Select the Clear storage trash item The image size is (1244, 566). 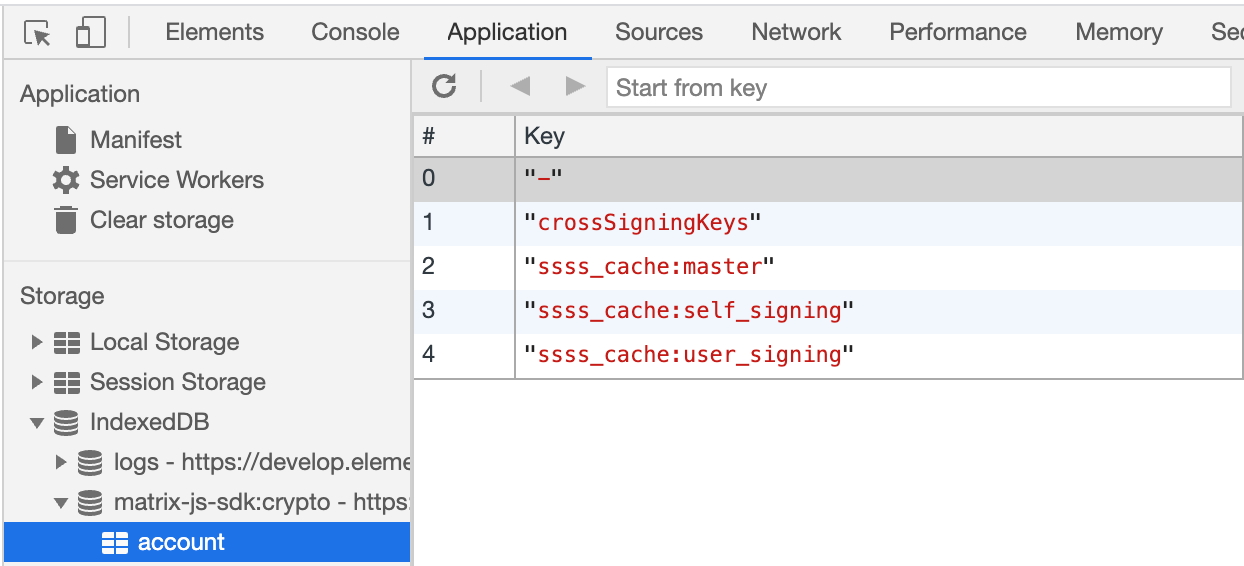pyautogui.click(x=143, y=220)
